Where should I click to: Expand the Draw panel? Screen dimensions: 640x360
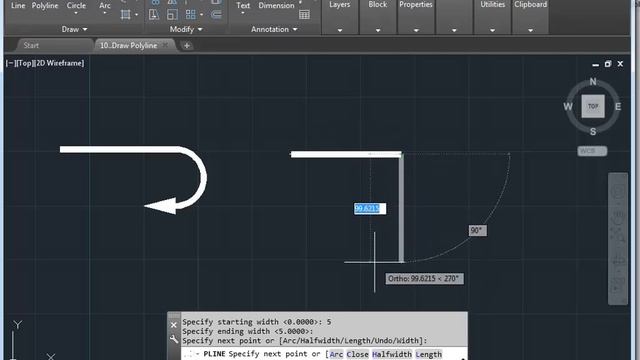tap(74, 29)
